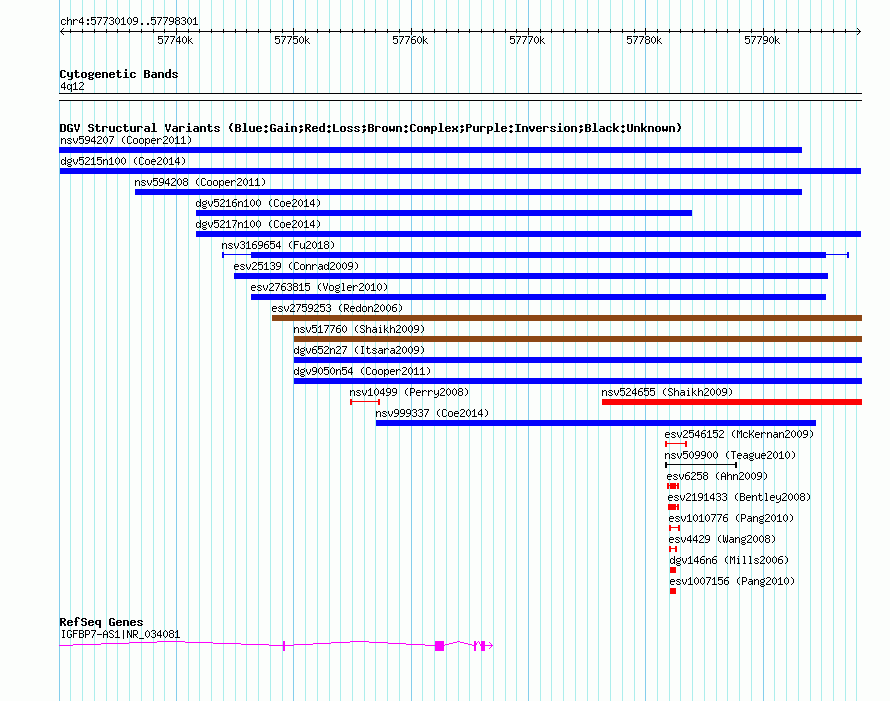This screenshot has height=701, width=890.
Task: Click the red esv1010776 loss marker
Action: (675, 528)
